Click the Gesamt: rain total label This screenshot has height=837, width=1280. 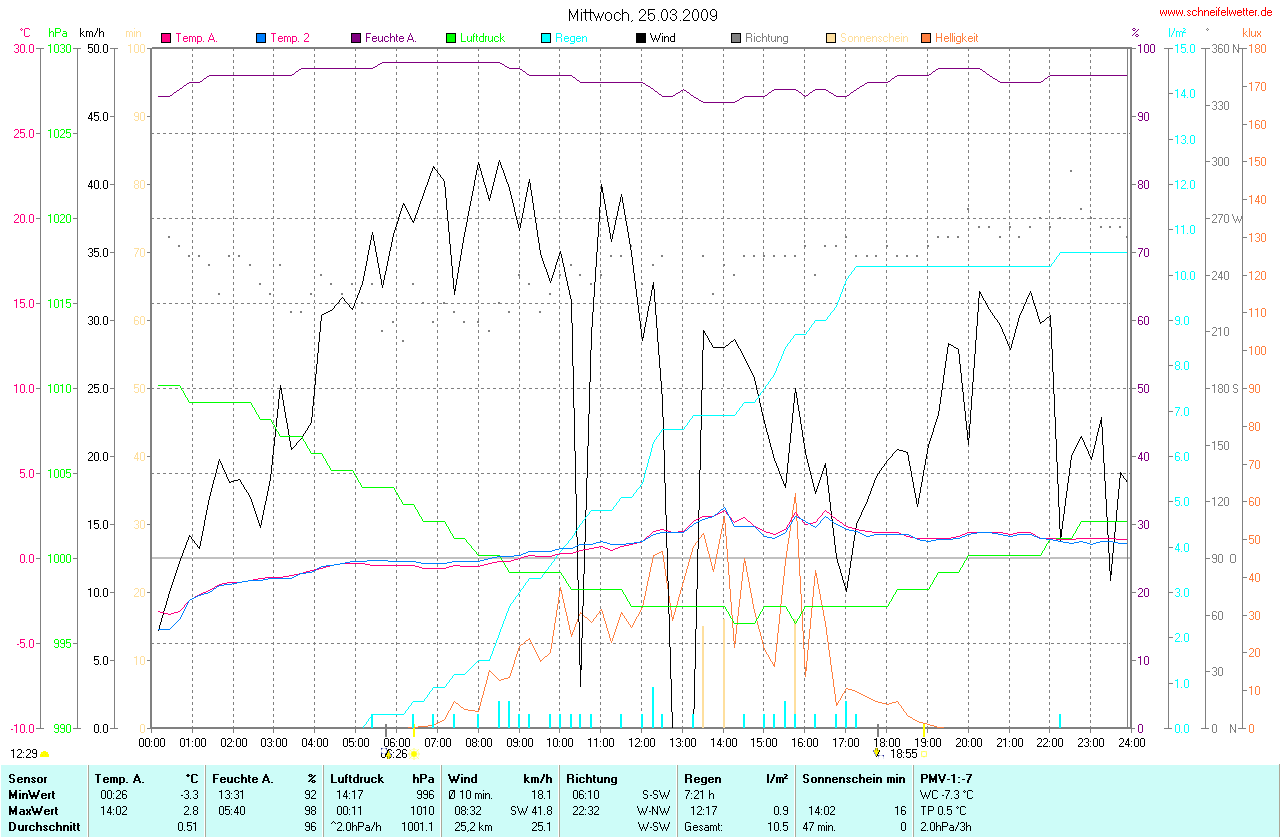pos(704,827)
